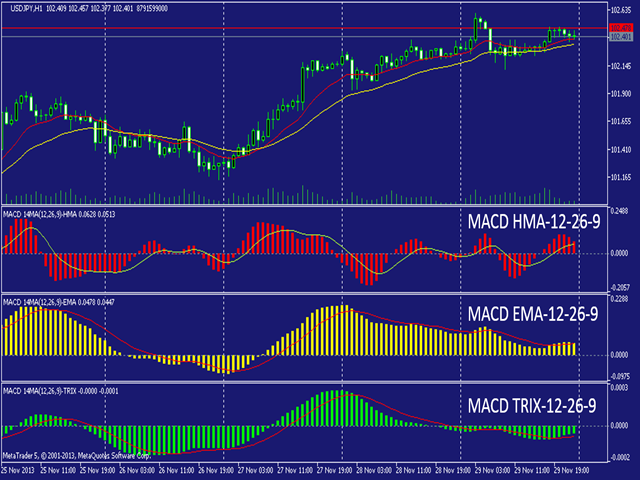Click the 29 Nov 19:00 time axis label
Image resolution: width=640 pixels, height=480 pixels.
pos(572,470)
